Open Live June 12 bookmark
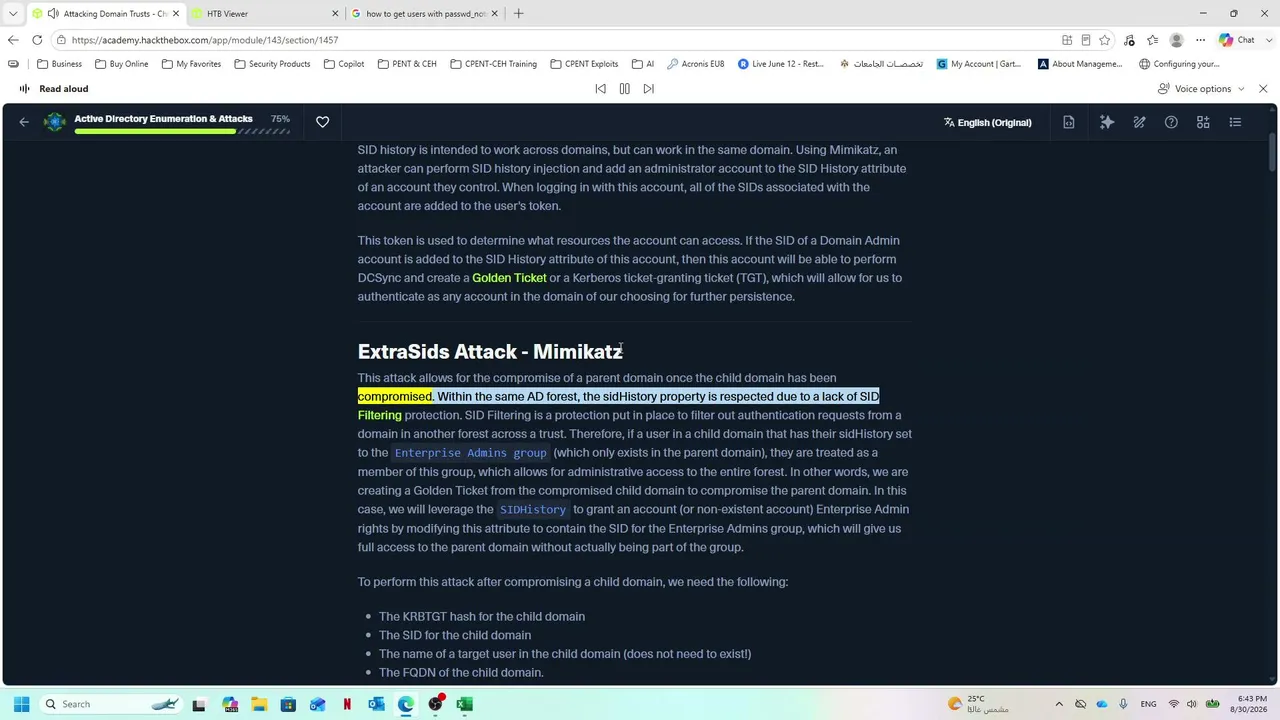Viewport: 1280px width, 720px height. click(781, 64)
